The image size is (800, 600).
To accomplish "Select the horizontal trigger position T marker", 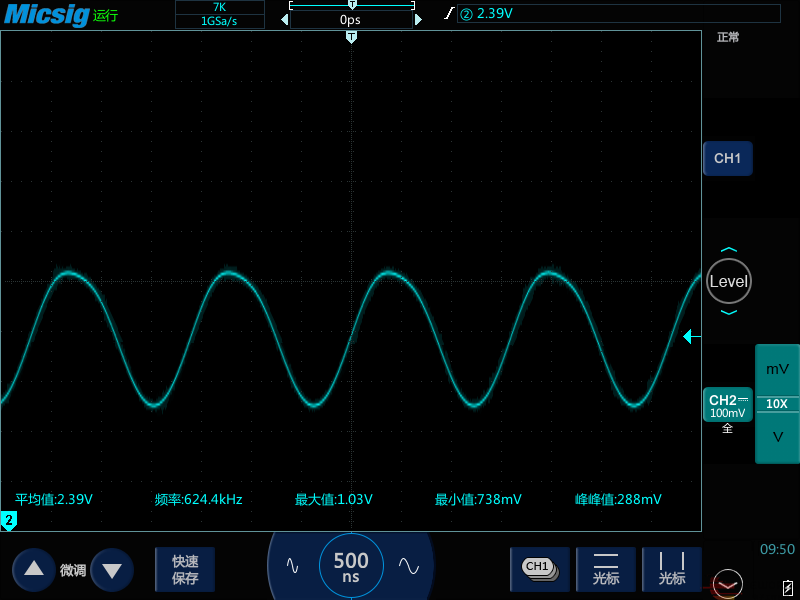I will [351, 37].
